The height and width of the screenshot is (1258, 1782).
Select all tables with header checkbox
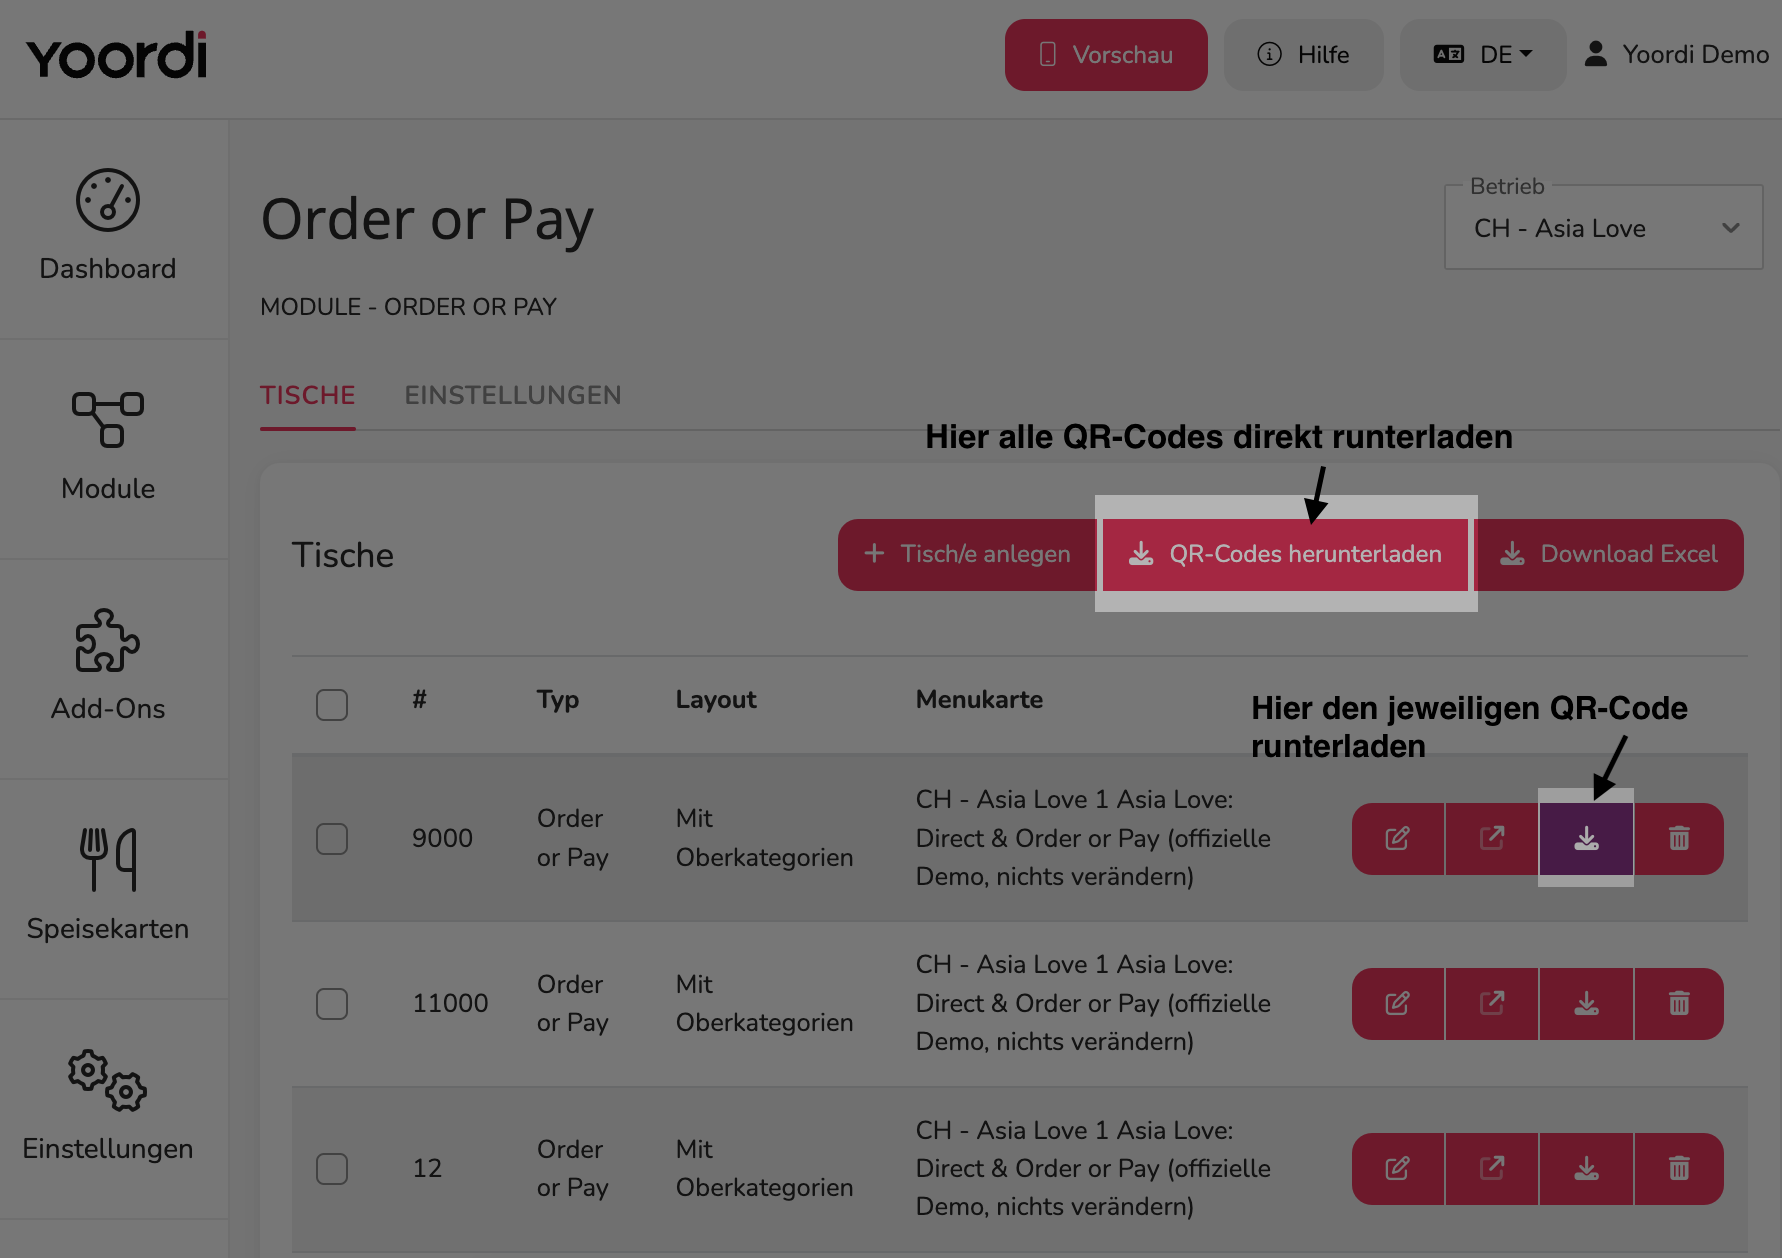click(x=332, y=705)
